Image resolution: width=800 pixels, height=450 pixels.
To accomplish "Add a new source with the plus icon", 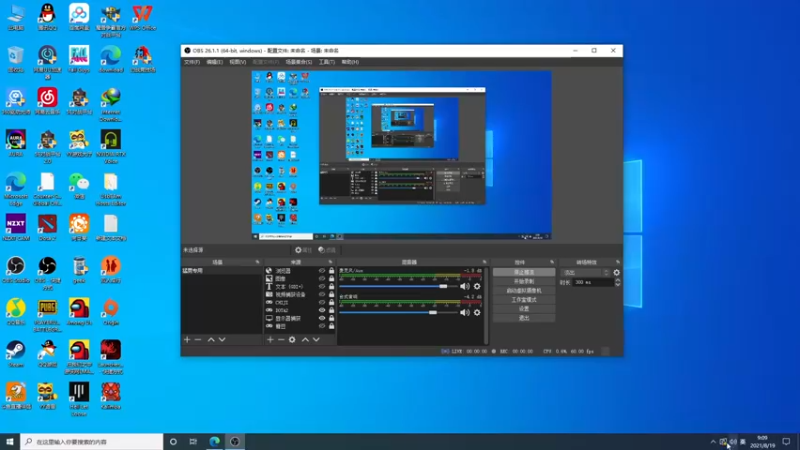I will point(270,340).
